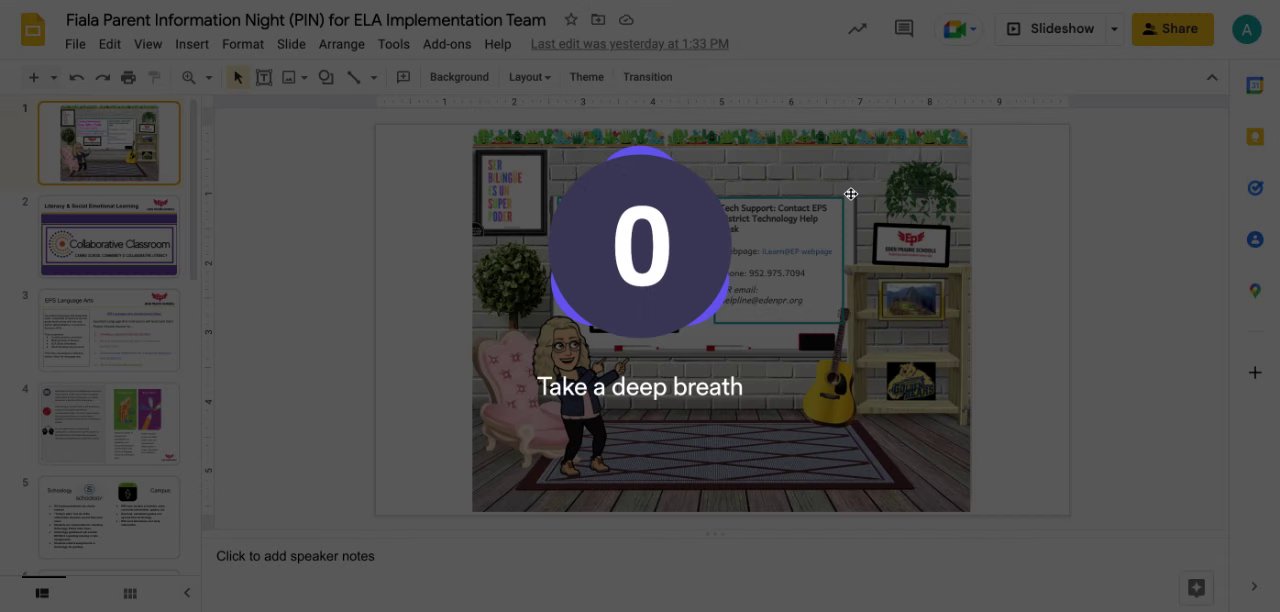
Task: Switch to grid view
Action: tap(130, 593)
